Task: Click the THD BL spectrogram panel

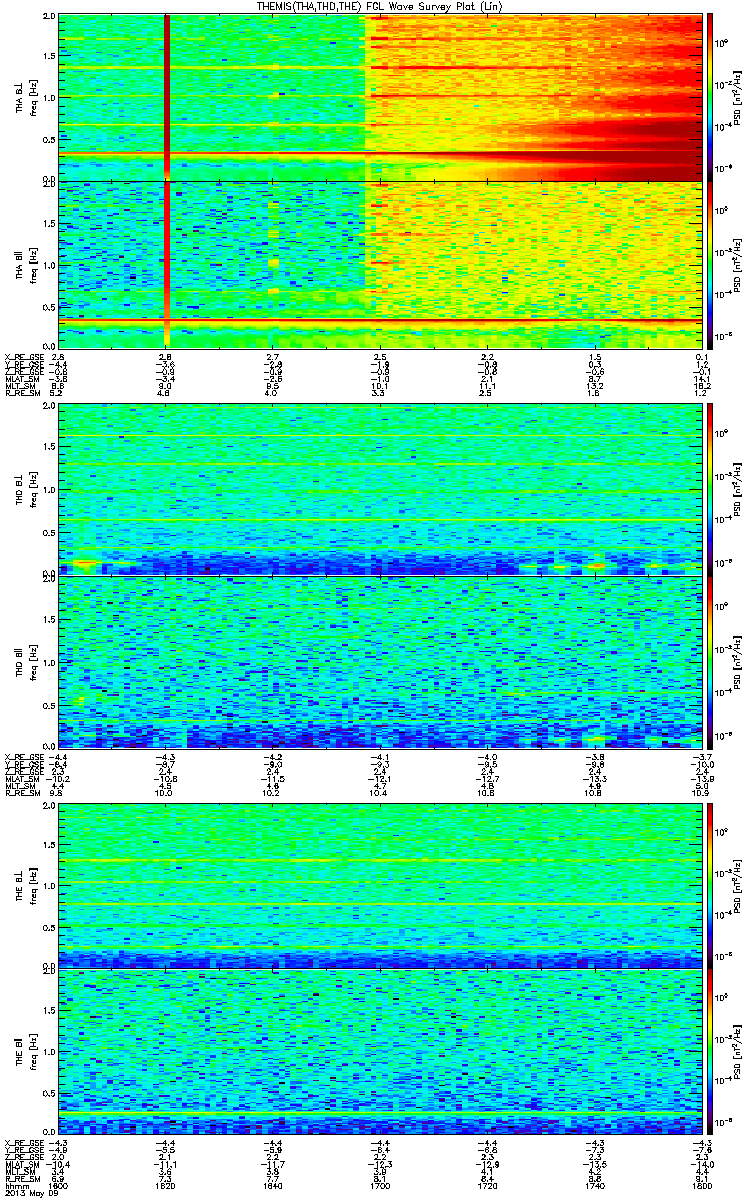Action: pyautogui.click(x=380, y=490)
